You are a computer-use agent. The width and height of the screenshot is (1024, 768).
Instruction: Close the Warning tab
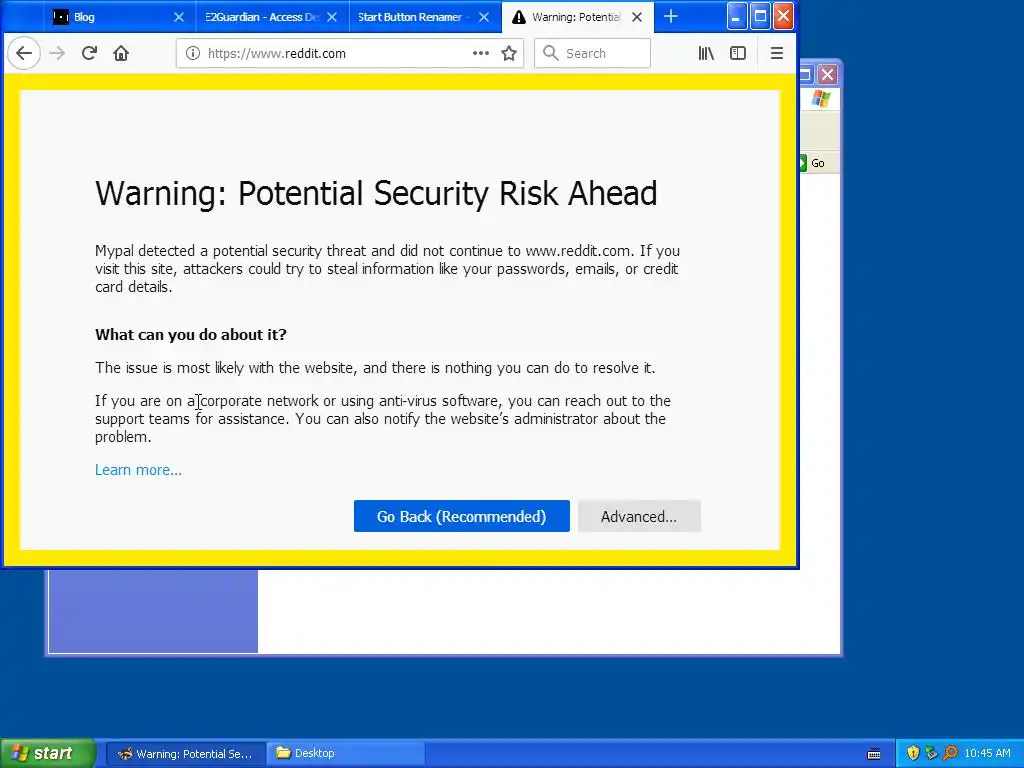(637, 18)
